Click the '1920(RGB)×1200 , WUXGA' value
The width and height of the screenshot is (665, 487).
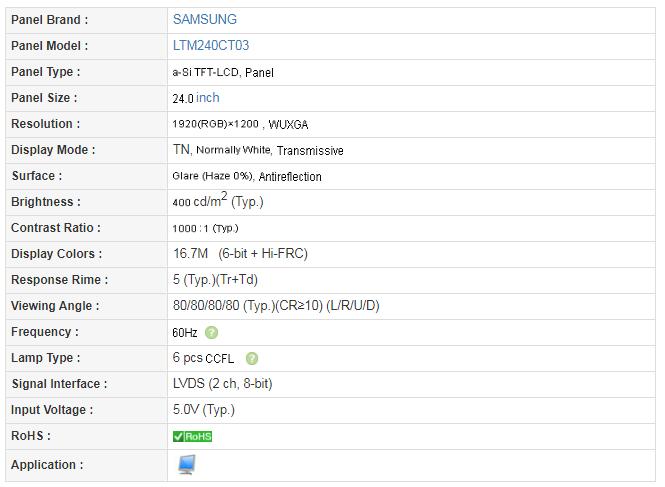[x=240, y=124]
